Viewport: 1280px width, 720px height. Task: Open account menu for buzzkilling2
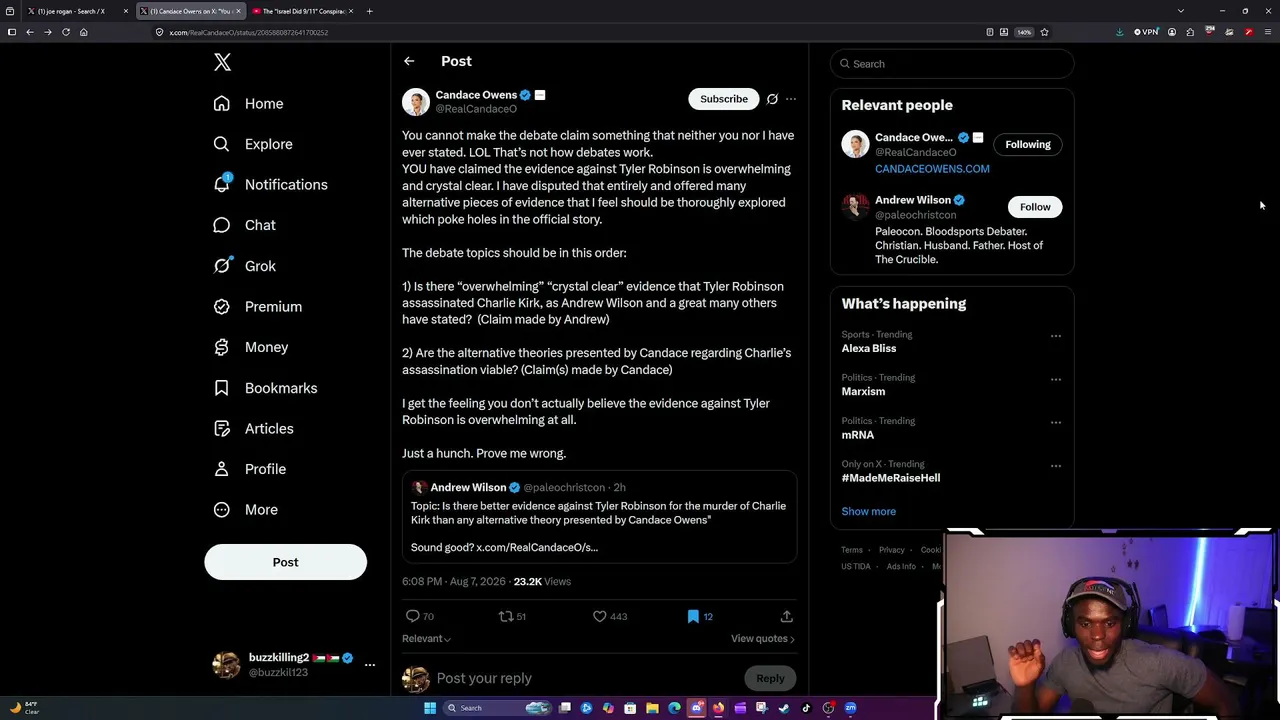pos(369,665)
